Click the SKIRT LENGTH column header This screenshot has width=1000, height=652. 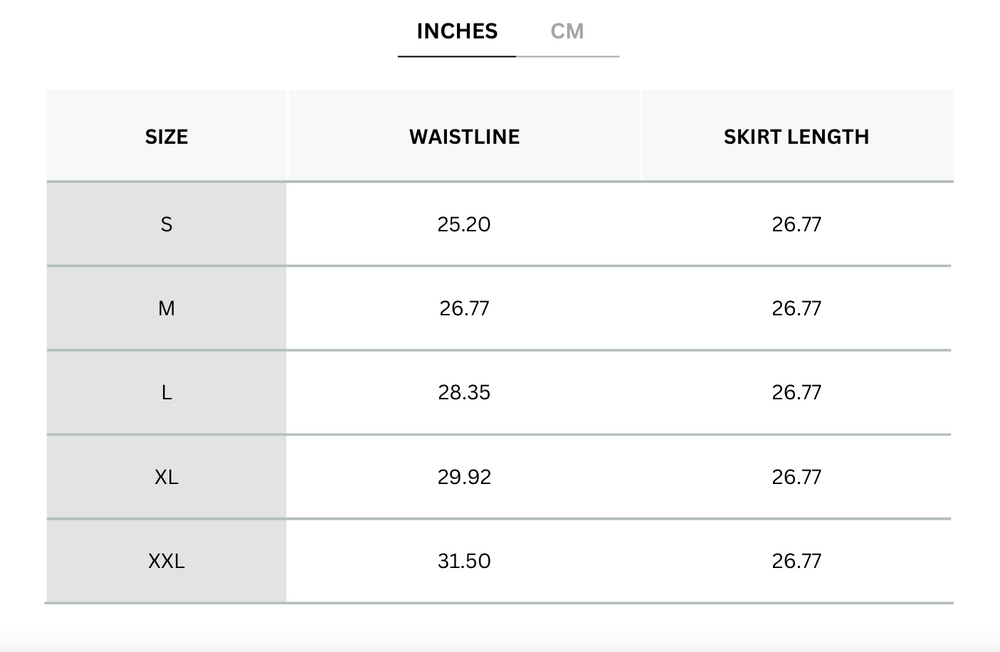796,137
